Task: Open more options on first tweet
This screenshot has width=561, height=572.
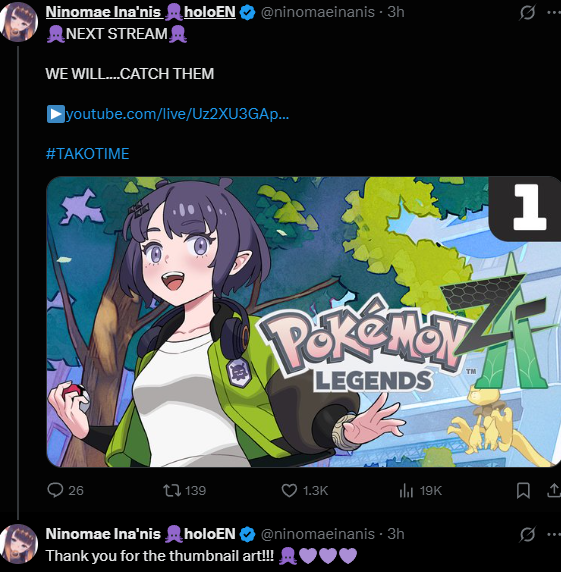Action: 554,12
